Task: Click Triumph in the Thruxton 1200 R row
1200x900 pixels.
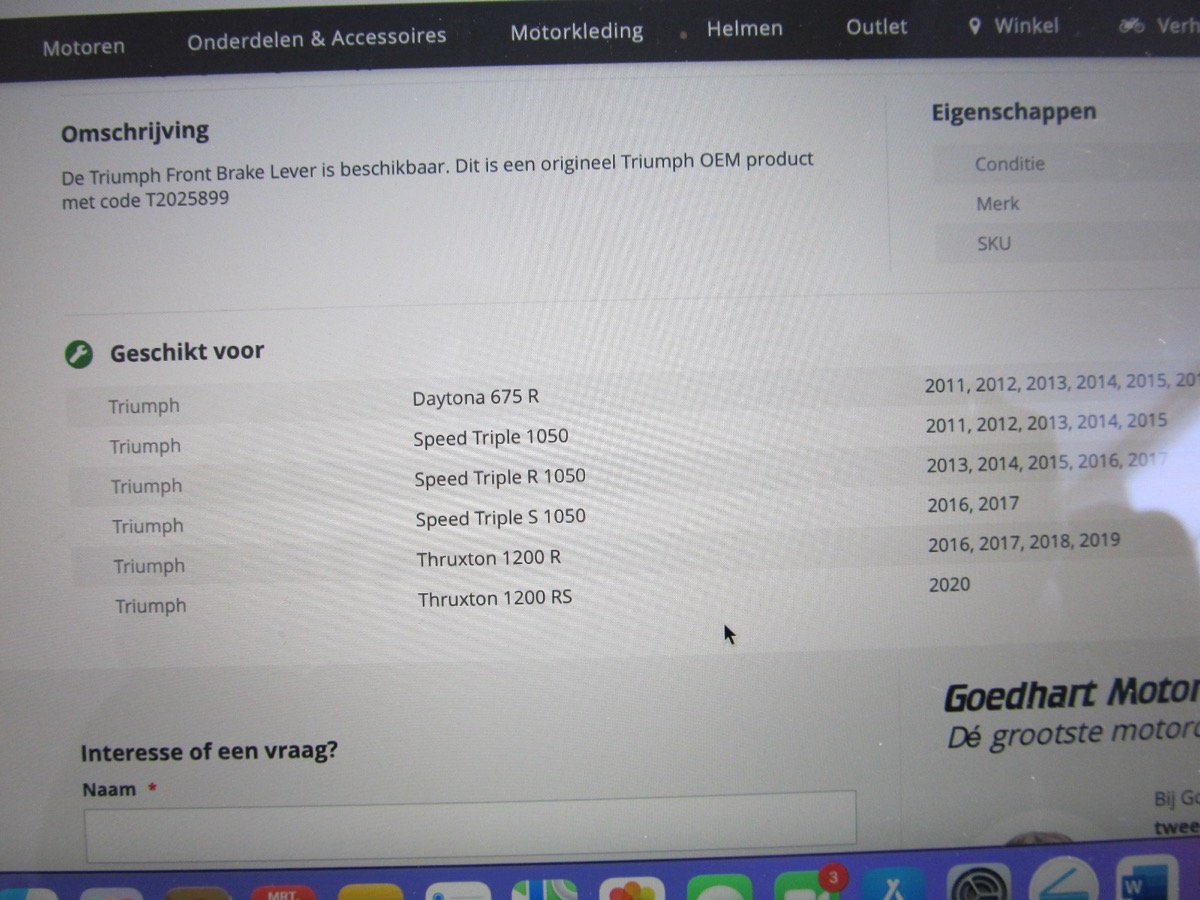Action: tap(149, 566)
